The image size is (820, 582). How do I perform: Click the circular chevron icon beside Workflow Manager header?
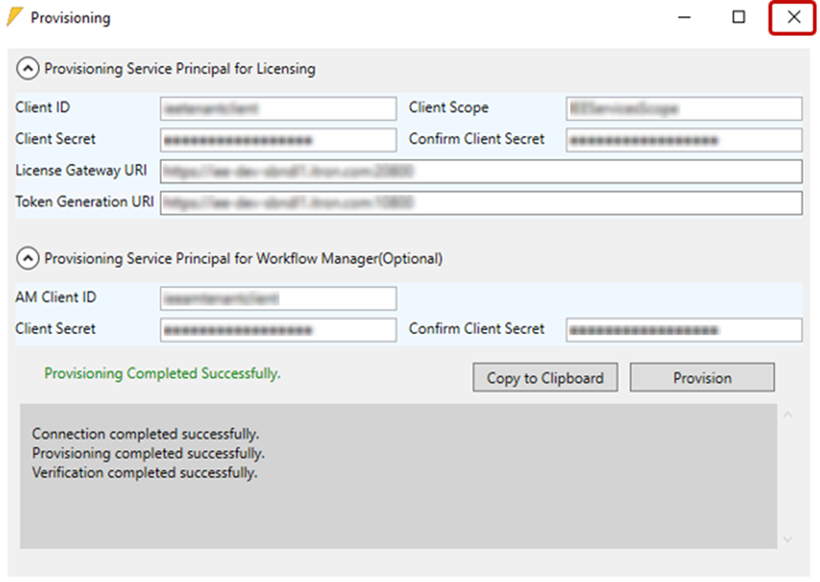tap(27, 258)
